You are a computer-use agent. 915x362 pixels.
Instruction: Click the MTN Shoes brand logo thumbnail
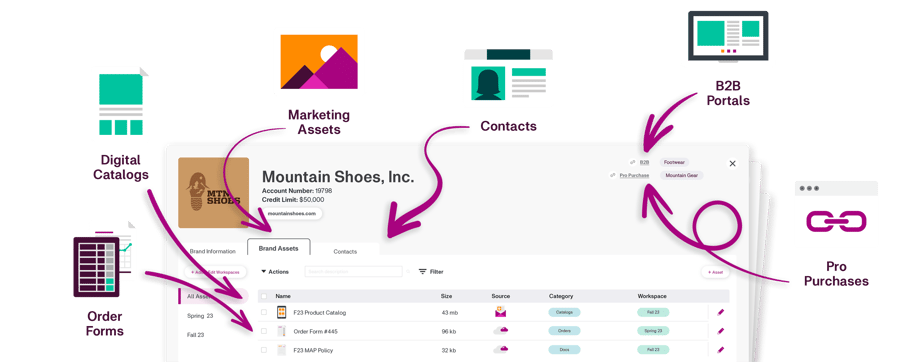(214, 193)
